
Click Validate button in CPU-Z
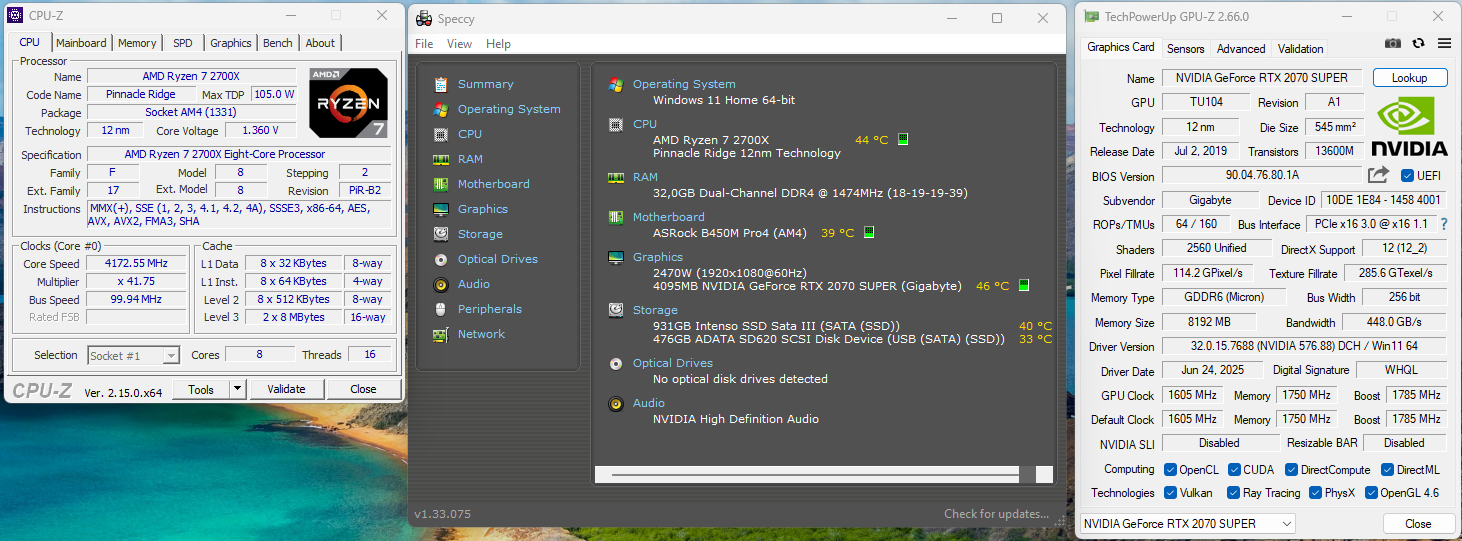286,389
